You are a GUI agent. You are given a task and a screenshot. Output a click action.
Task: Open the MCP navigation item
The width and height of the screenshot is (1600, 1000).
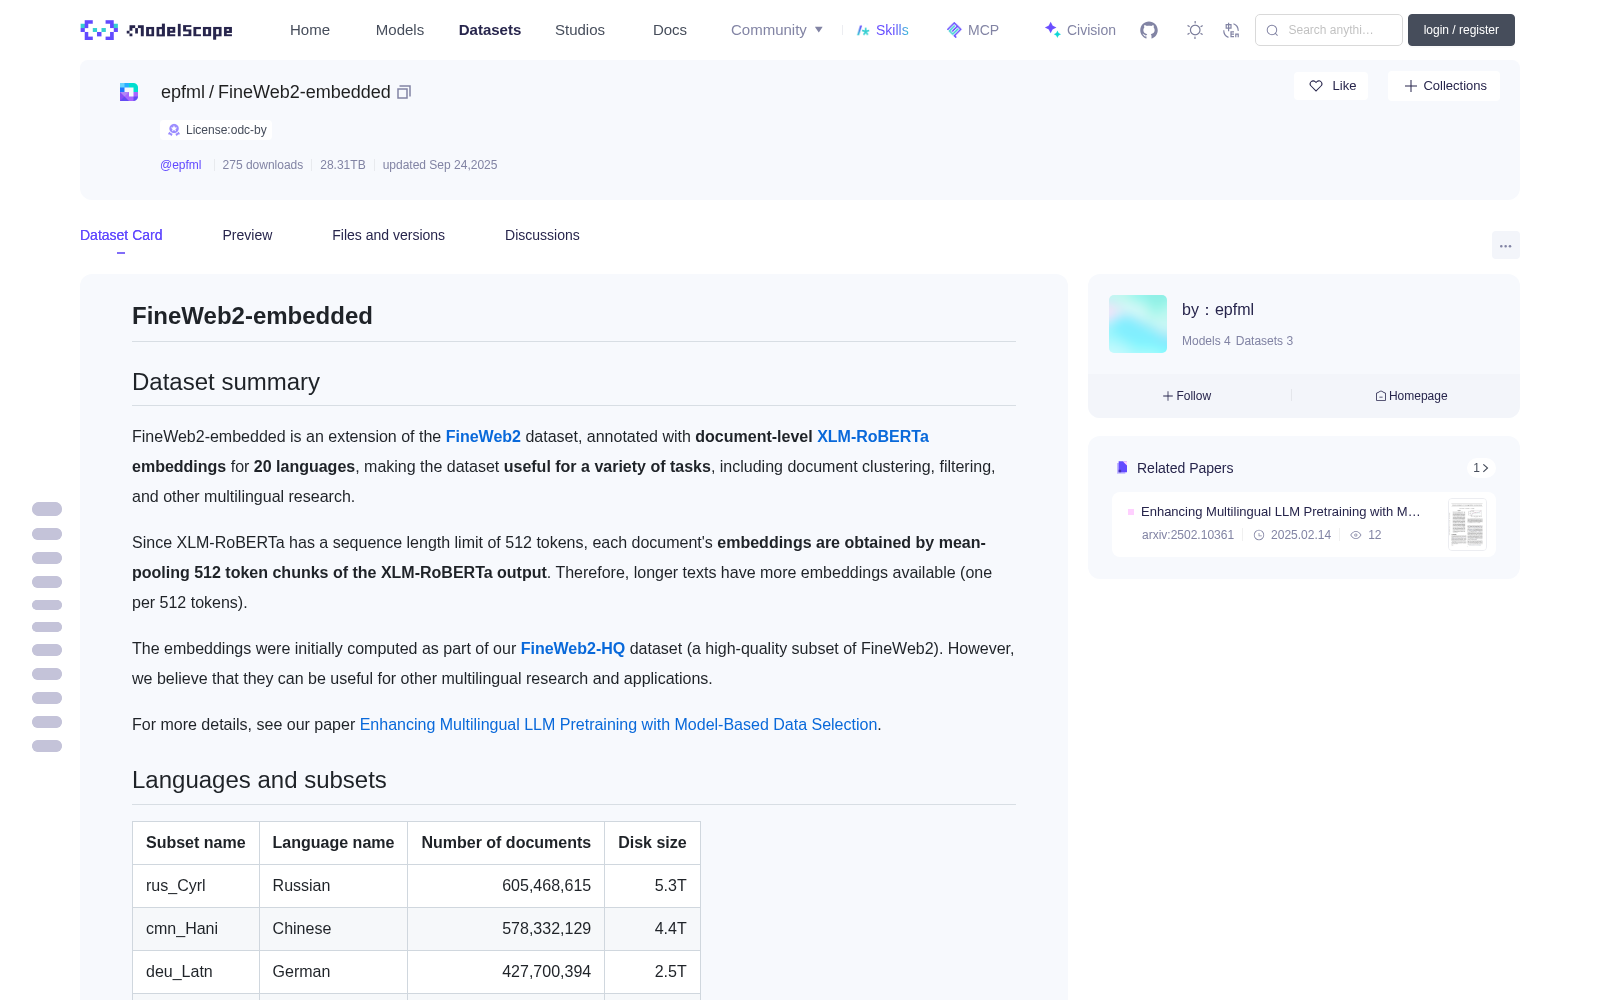click(x=973, y=30)
